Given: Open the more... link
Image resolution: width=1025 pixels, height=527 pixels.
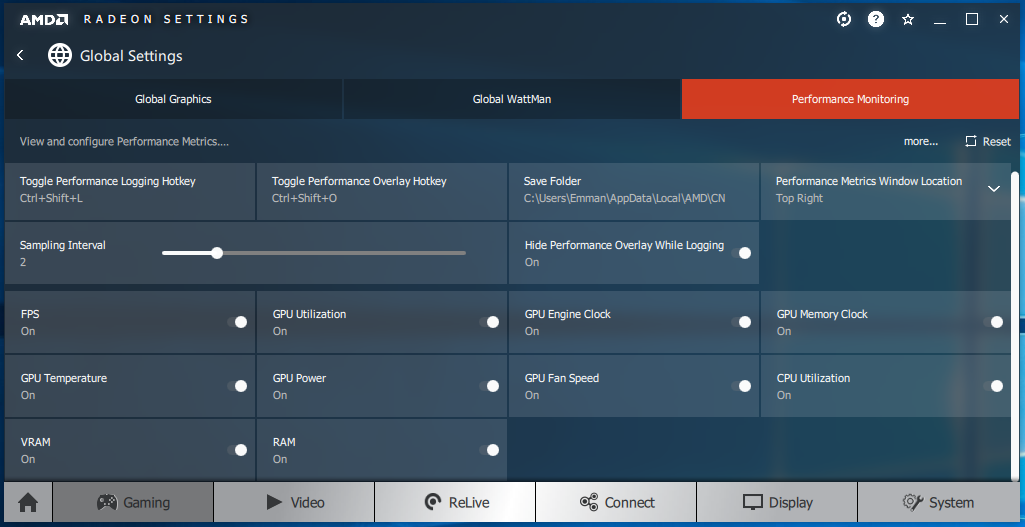Looking at the screenshot, I should 920,141.
